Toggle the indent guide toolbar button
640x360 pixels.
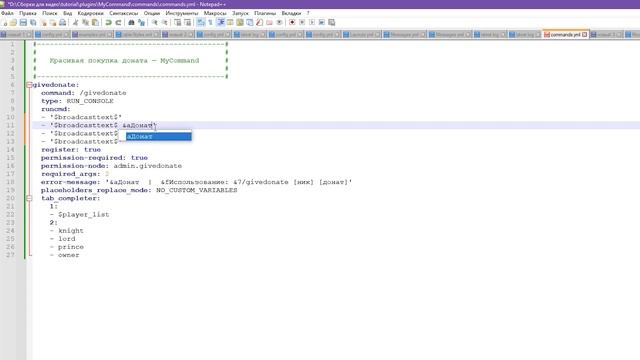click(220, 22)
